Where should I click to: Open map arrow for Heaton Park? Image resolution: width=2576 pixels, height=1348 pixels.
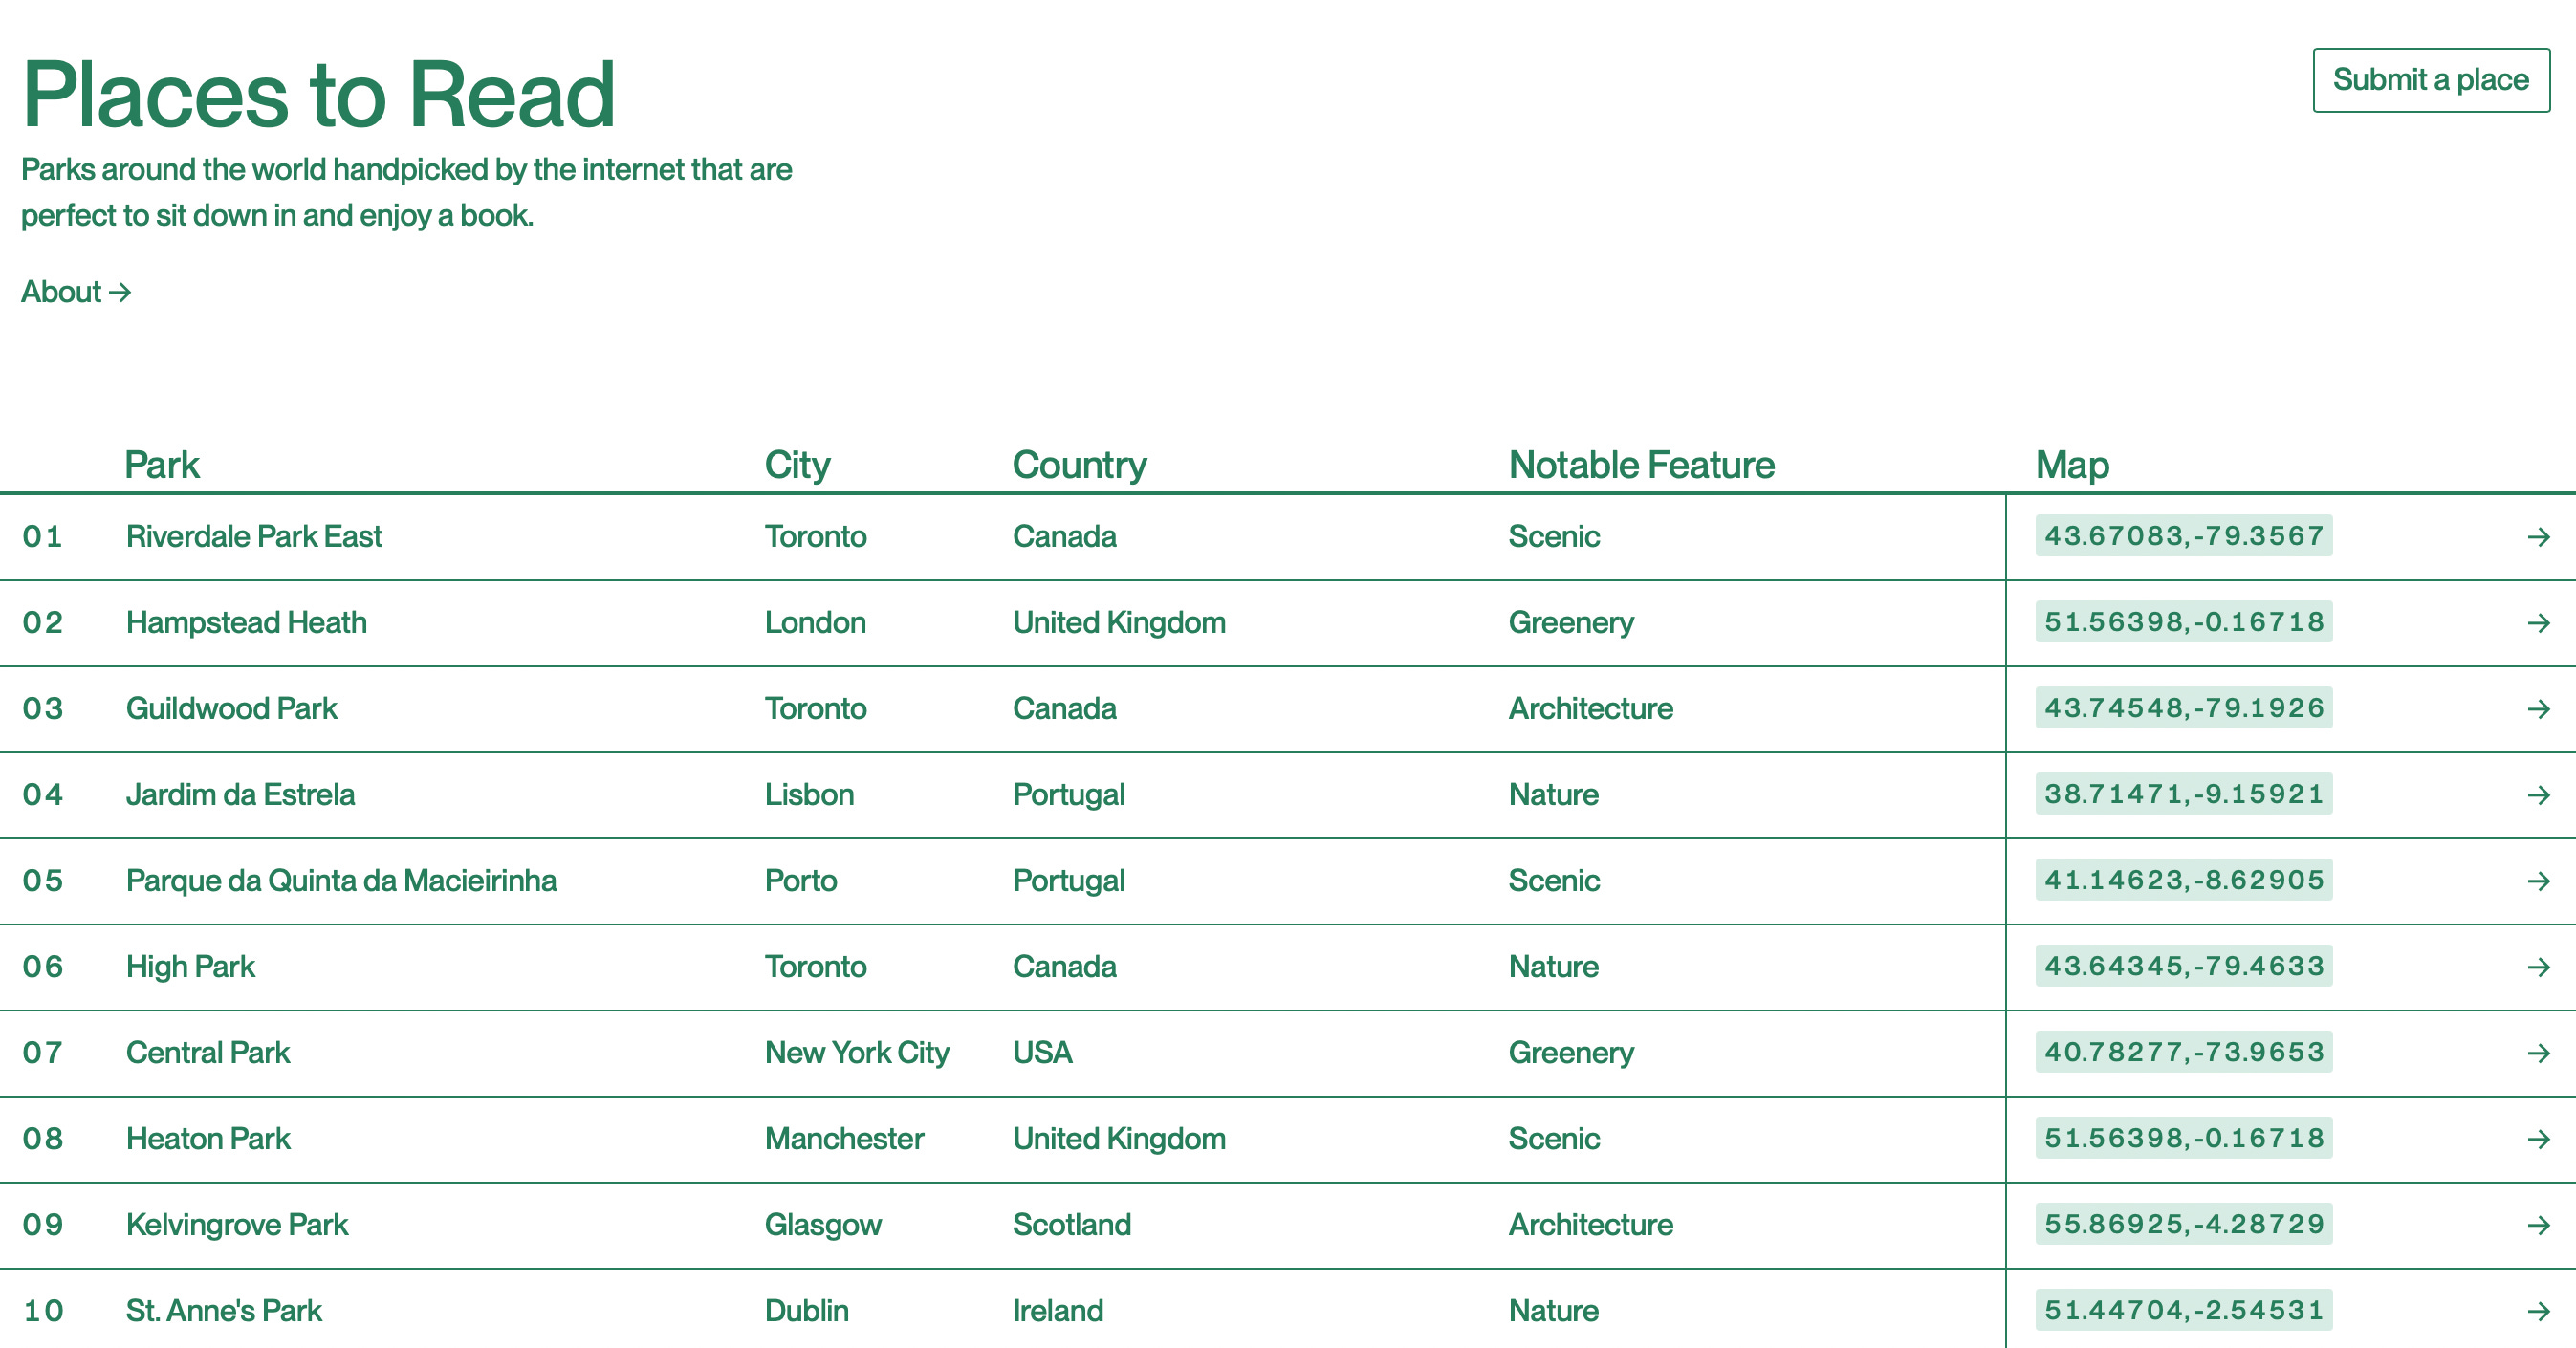(2538, 1139)
